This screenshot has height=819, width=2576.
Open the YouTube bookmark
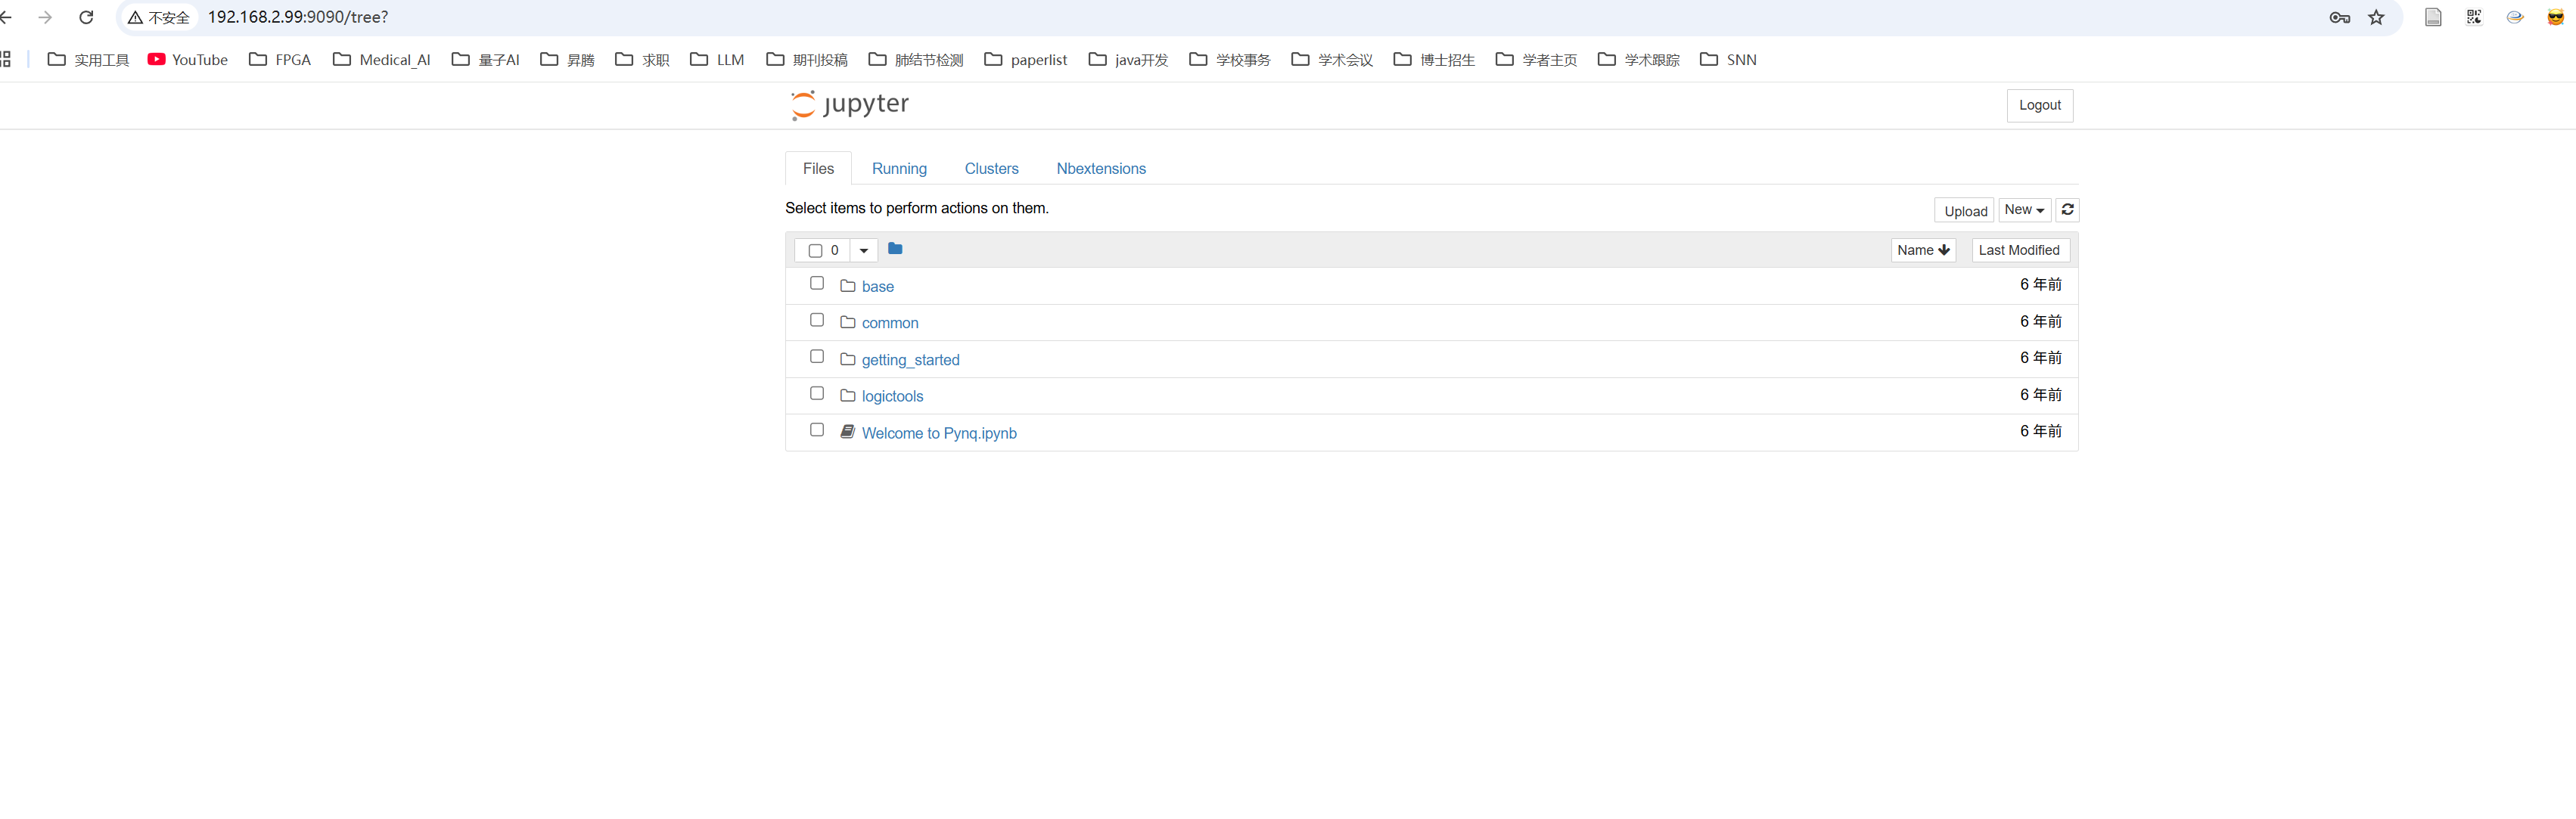click(188, 60)
